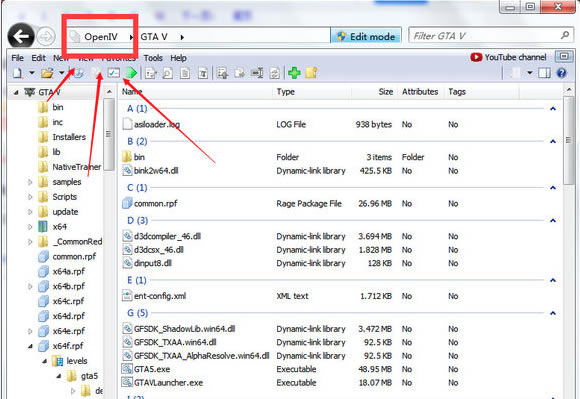Collapse the C (1) group
Screen dimensions: 580x399
tap(553, 188)
